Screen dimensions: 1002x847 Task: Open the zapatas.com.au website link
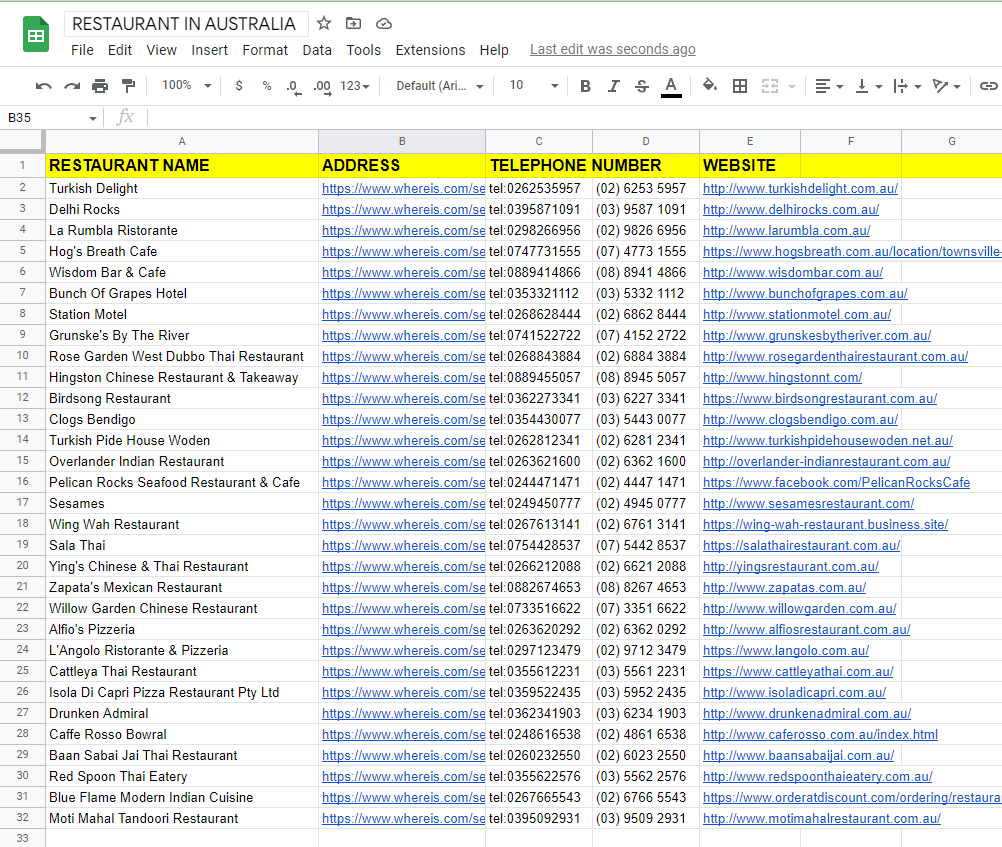784,587
